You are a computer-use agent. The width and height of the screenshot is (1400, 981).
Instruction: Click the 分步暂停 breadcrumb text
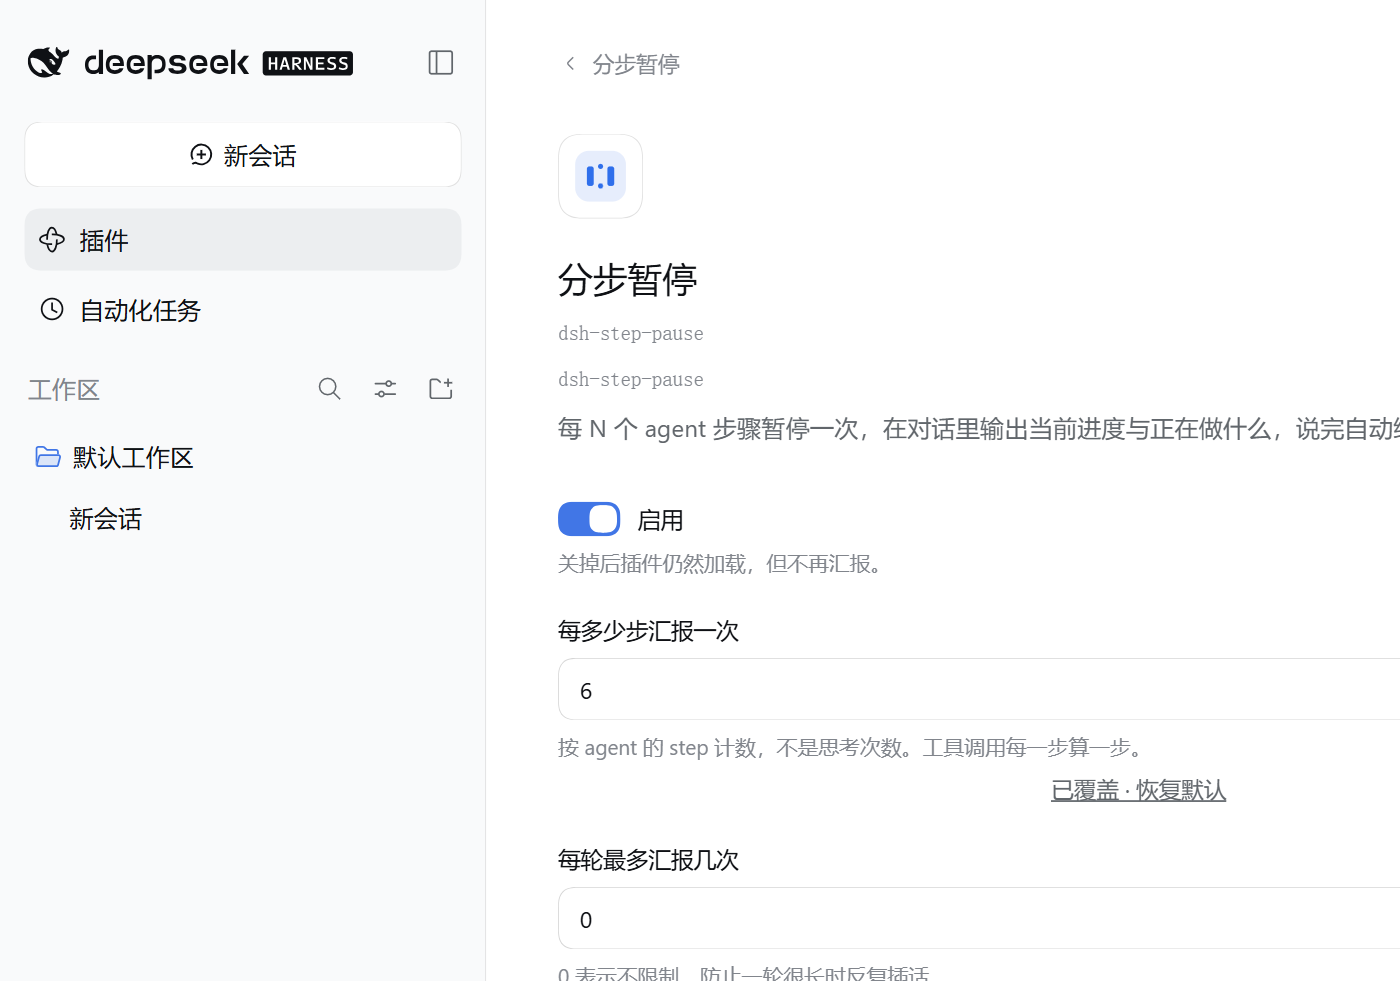(636, 65)
